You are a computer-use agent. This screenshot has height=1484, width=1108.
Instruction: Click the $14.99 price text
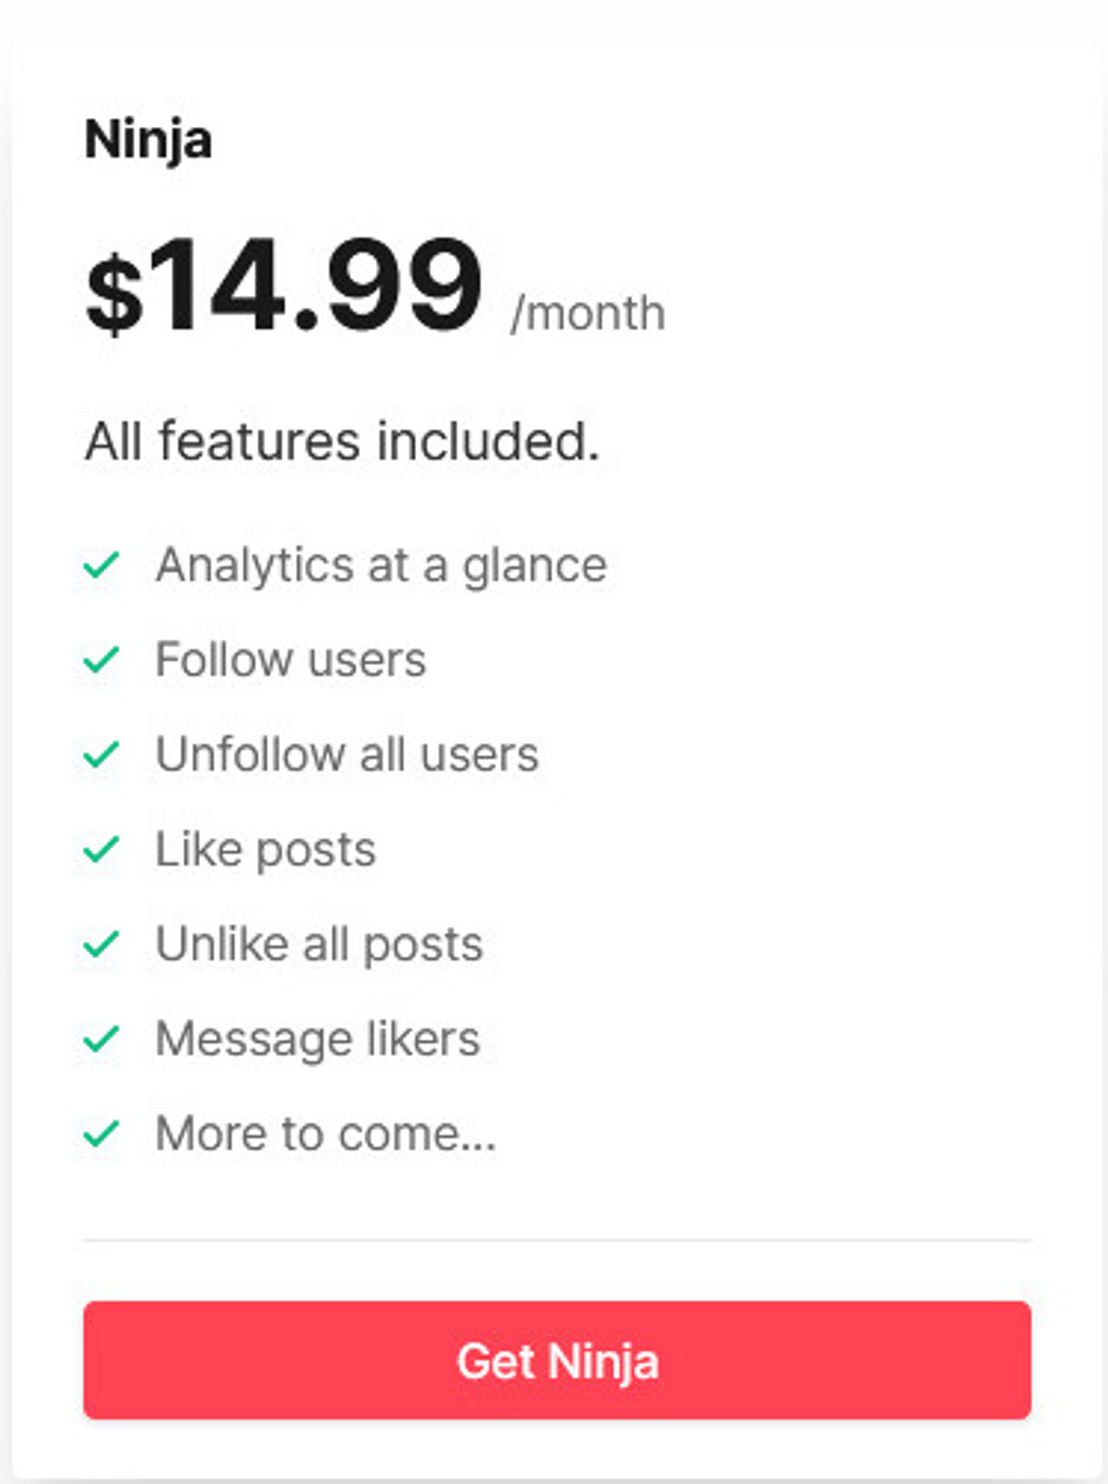tap(284, 286)
